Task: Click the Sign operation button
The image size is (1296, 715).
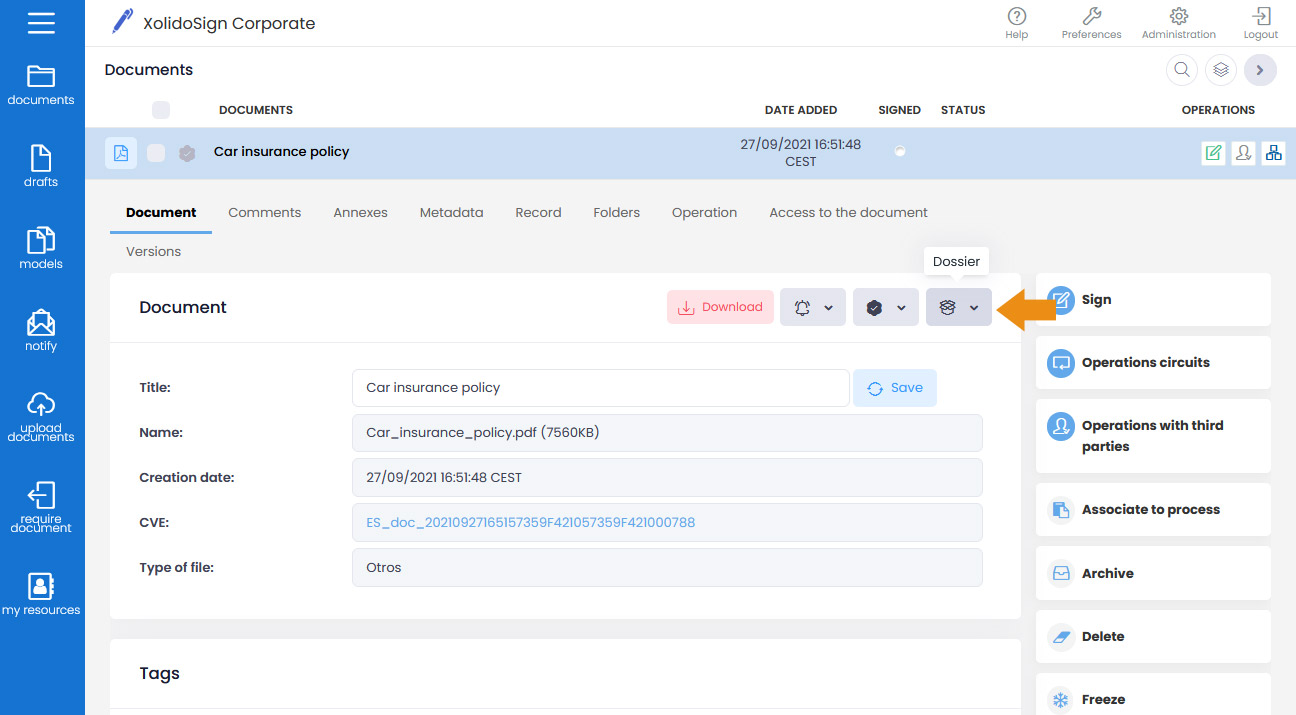Action: [x=1153, y=299]
